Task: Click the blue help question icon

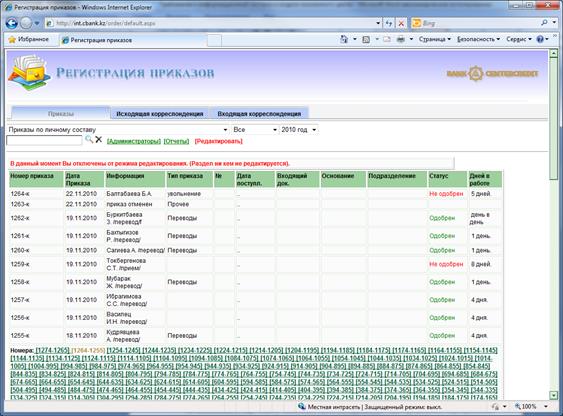Action: [540, 39]
